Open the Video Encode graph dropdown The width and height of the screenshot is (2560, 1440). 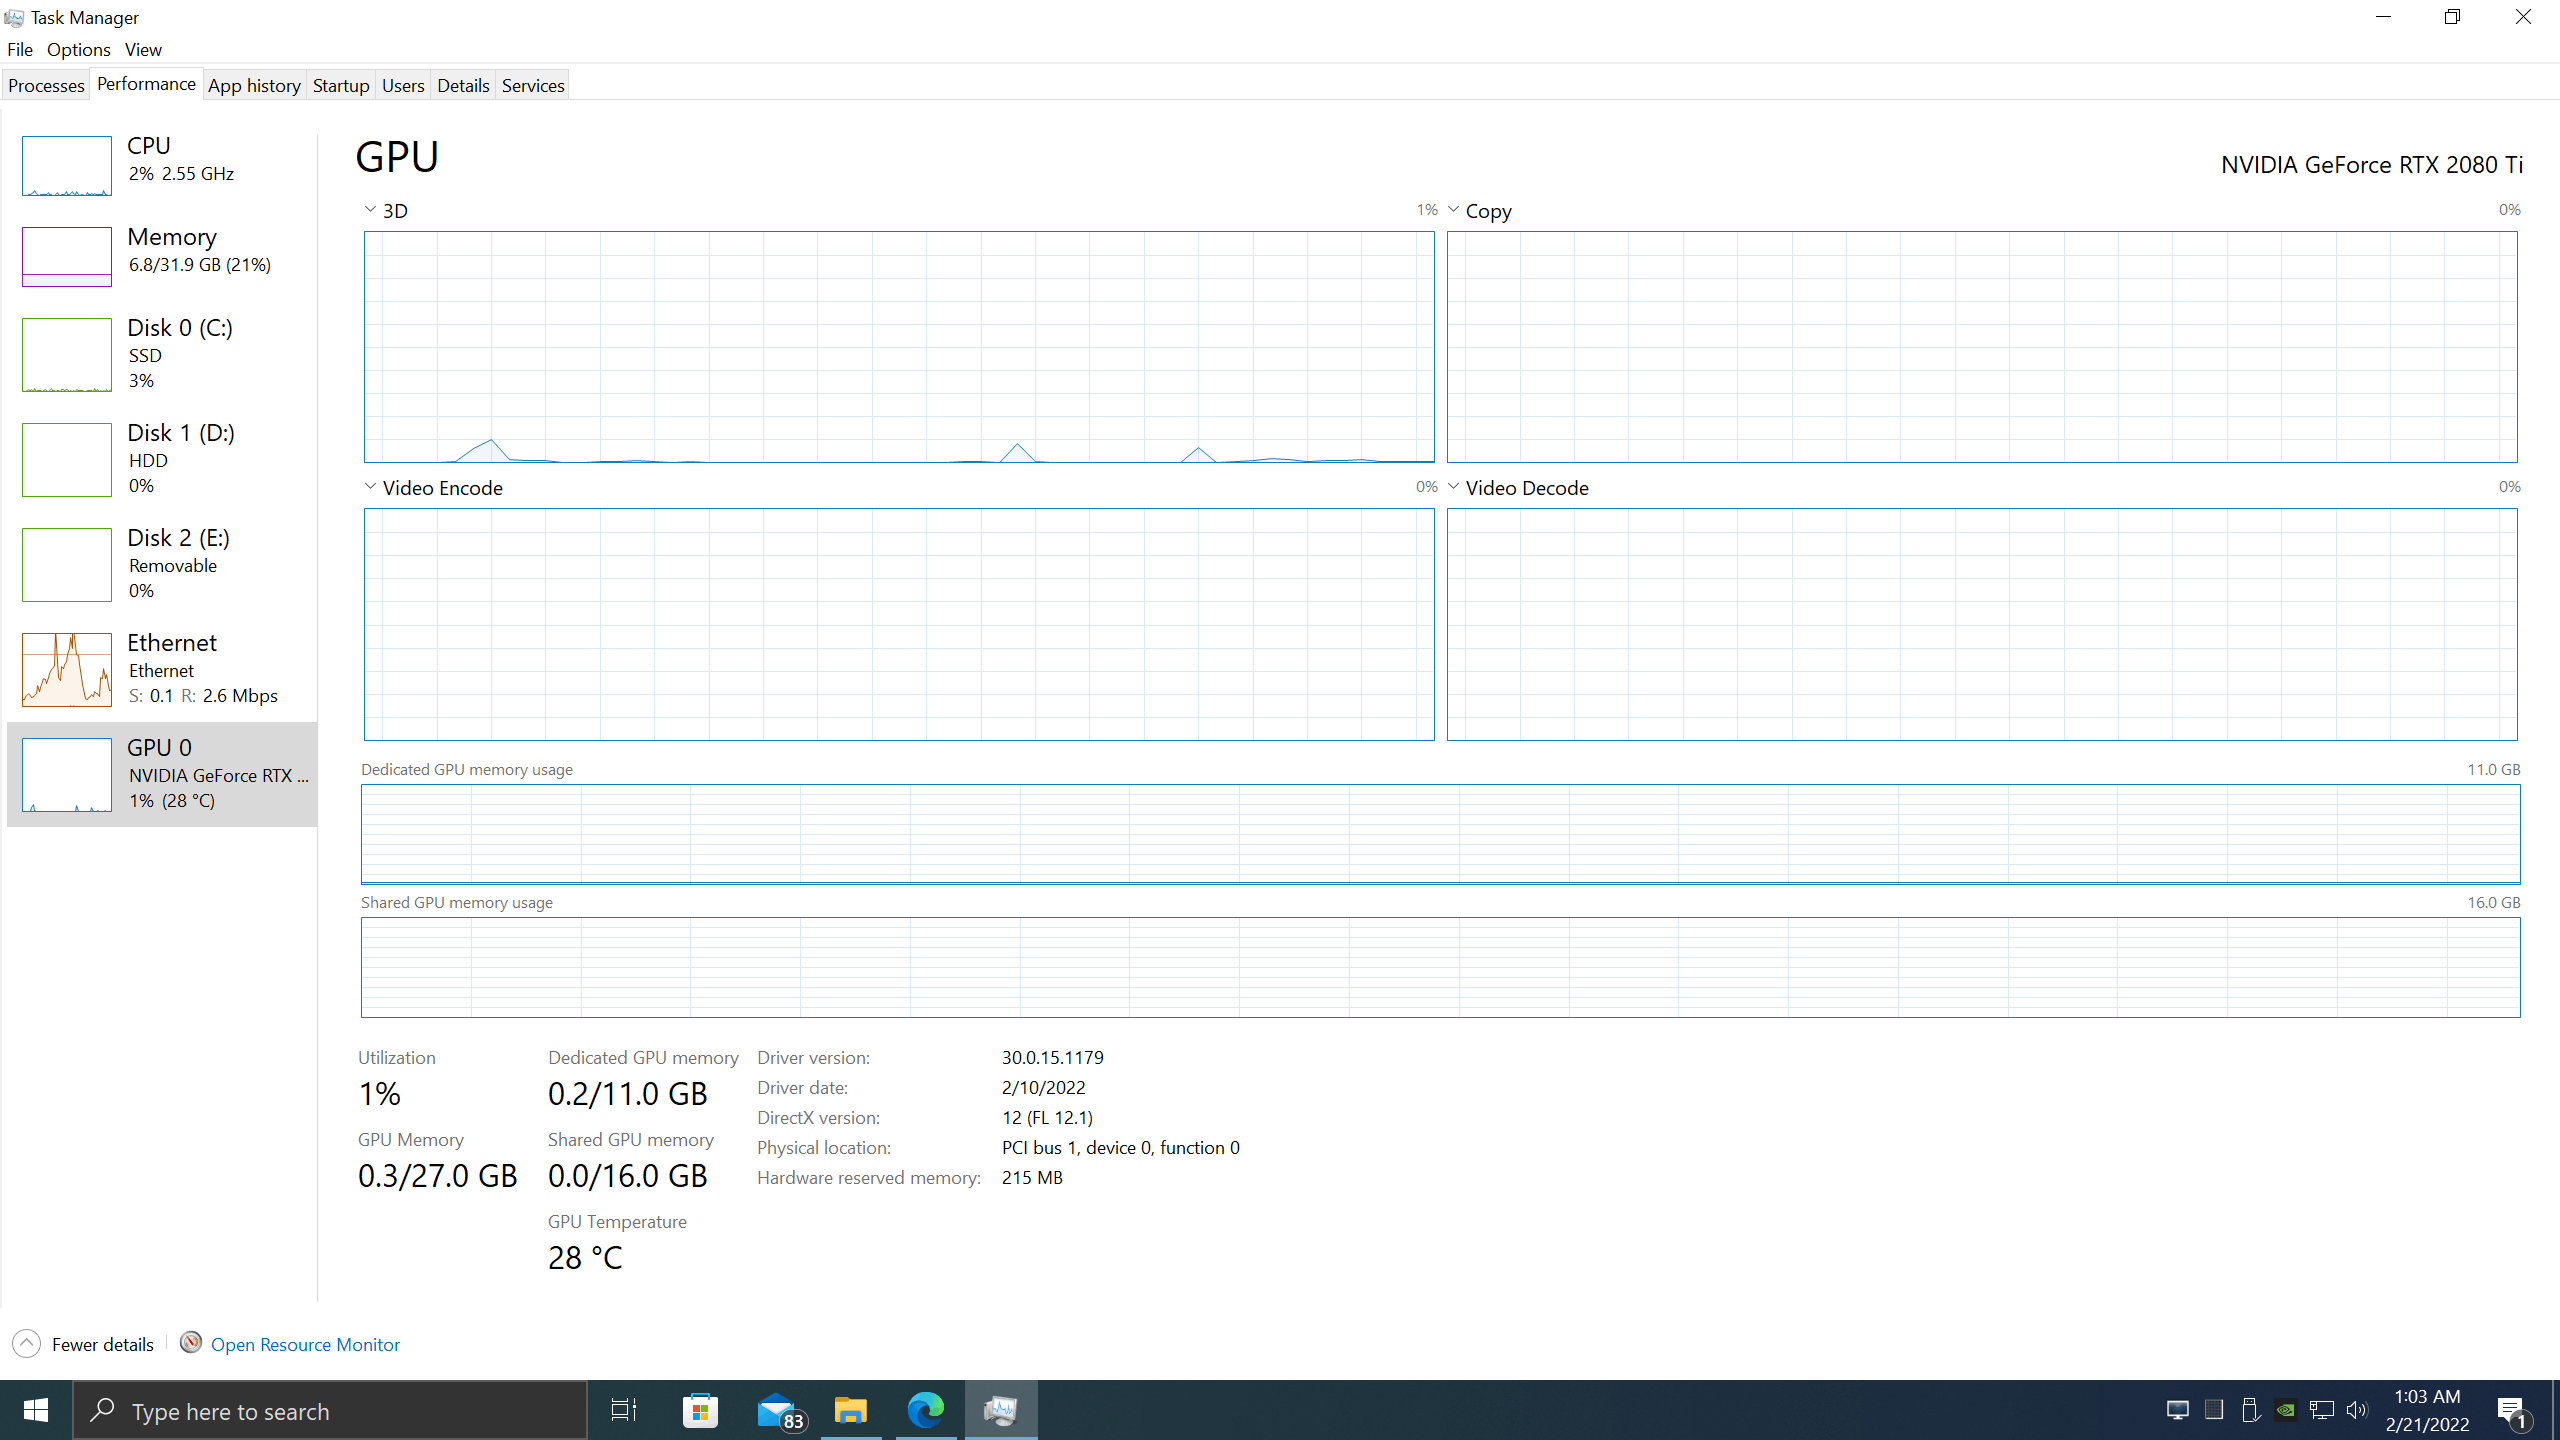[371, 487]
